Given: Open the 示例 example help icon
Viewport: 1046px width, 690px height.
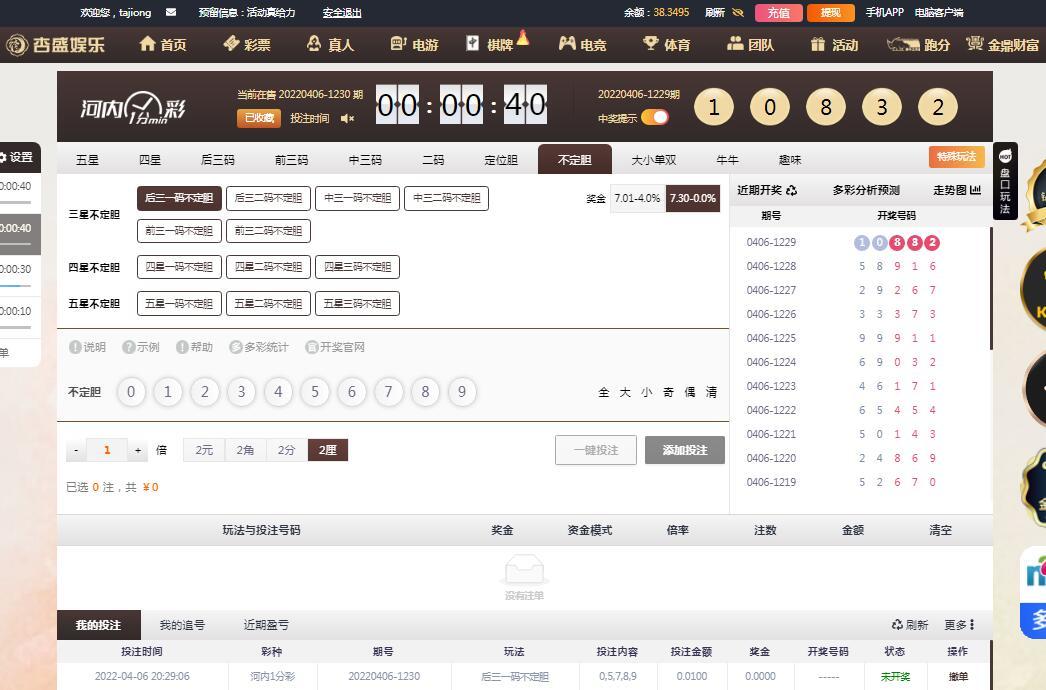Looking at the screenshot, I should 129,347.
